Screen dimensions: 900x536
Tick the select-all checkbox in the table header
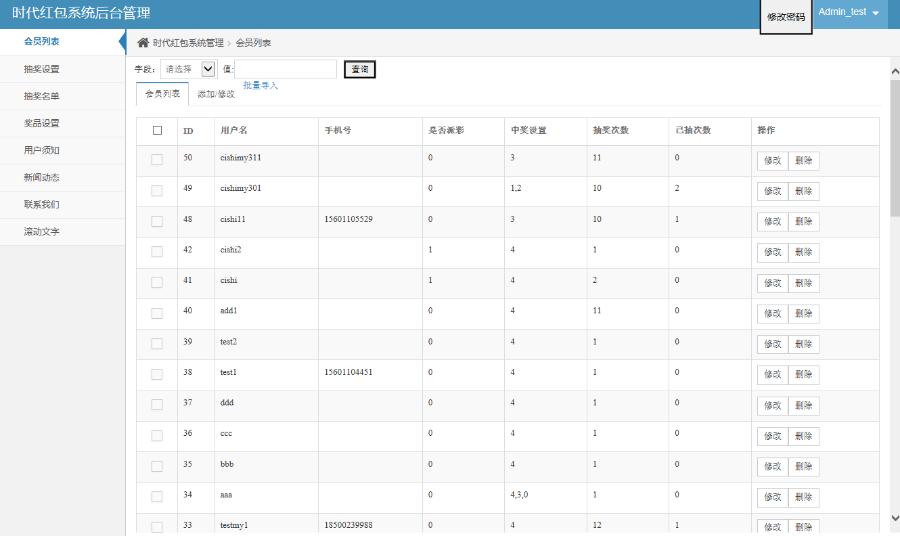click(157, 130)
